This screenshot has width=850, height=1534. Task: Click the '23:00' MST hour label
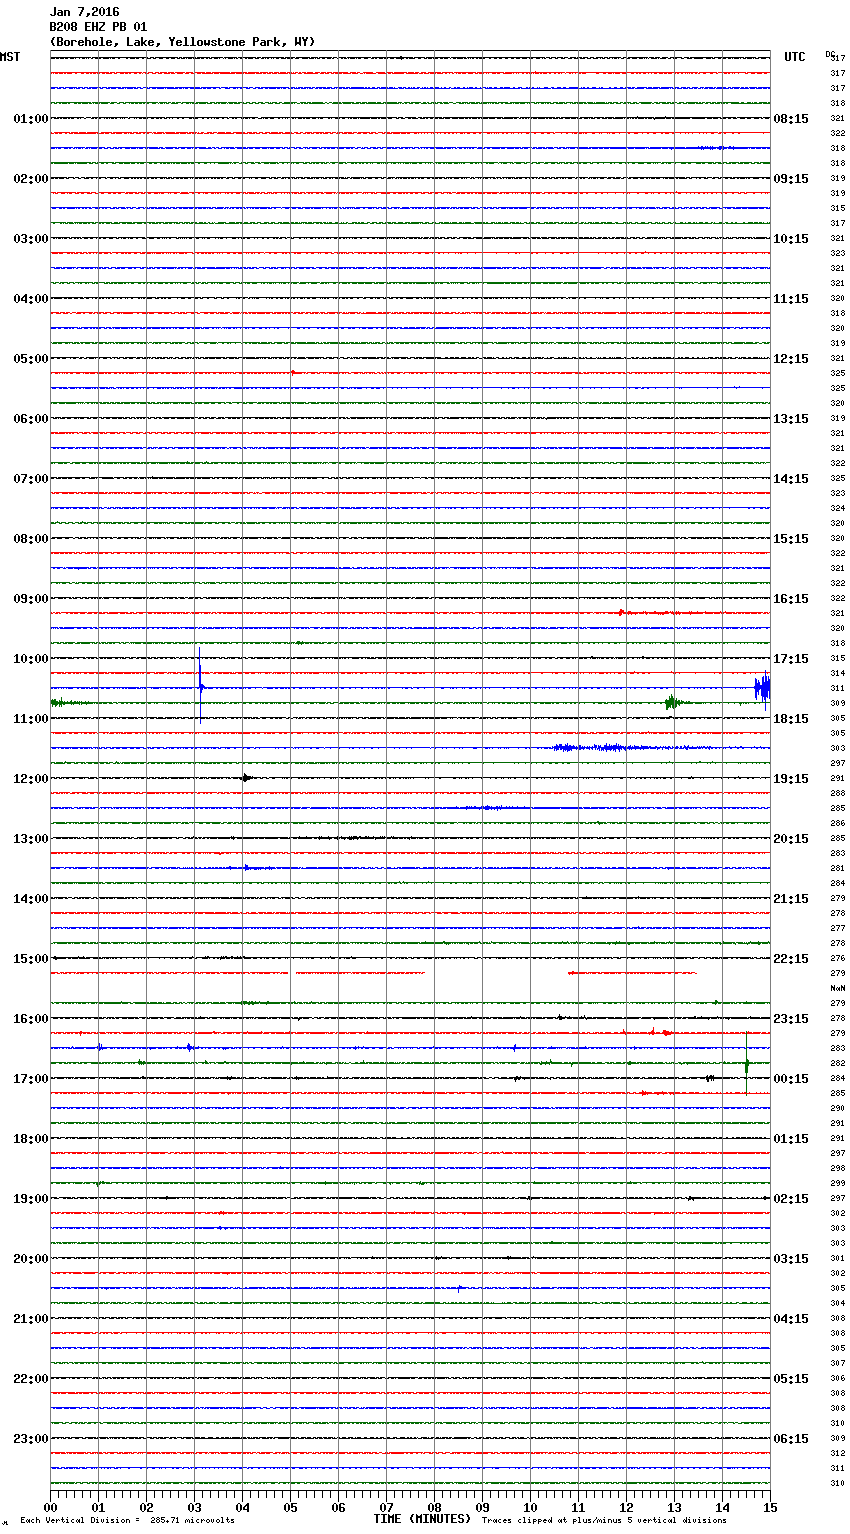point(31,1439)
